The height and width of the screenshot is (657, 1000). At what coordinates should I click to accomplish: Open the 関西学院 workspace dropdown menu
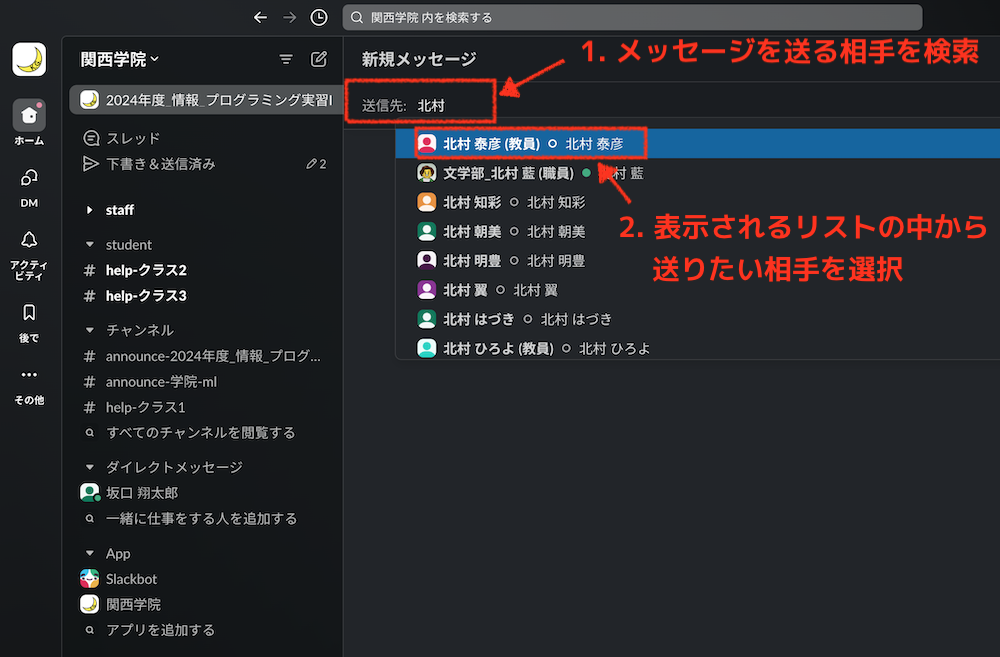point(120,60)
